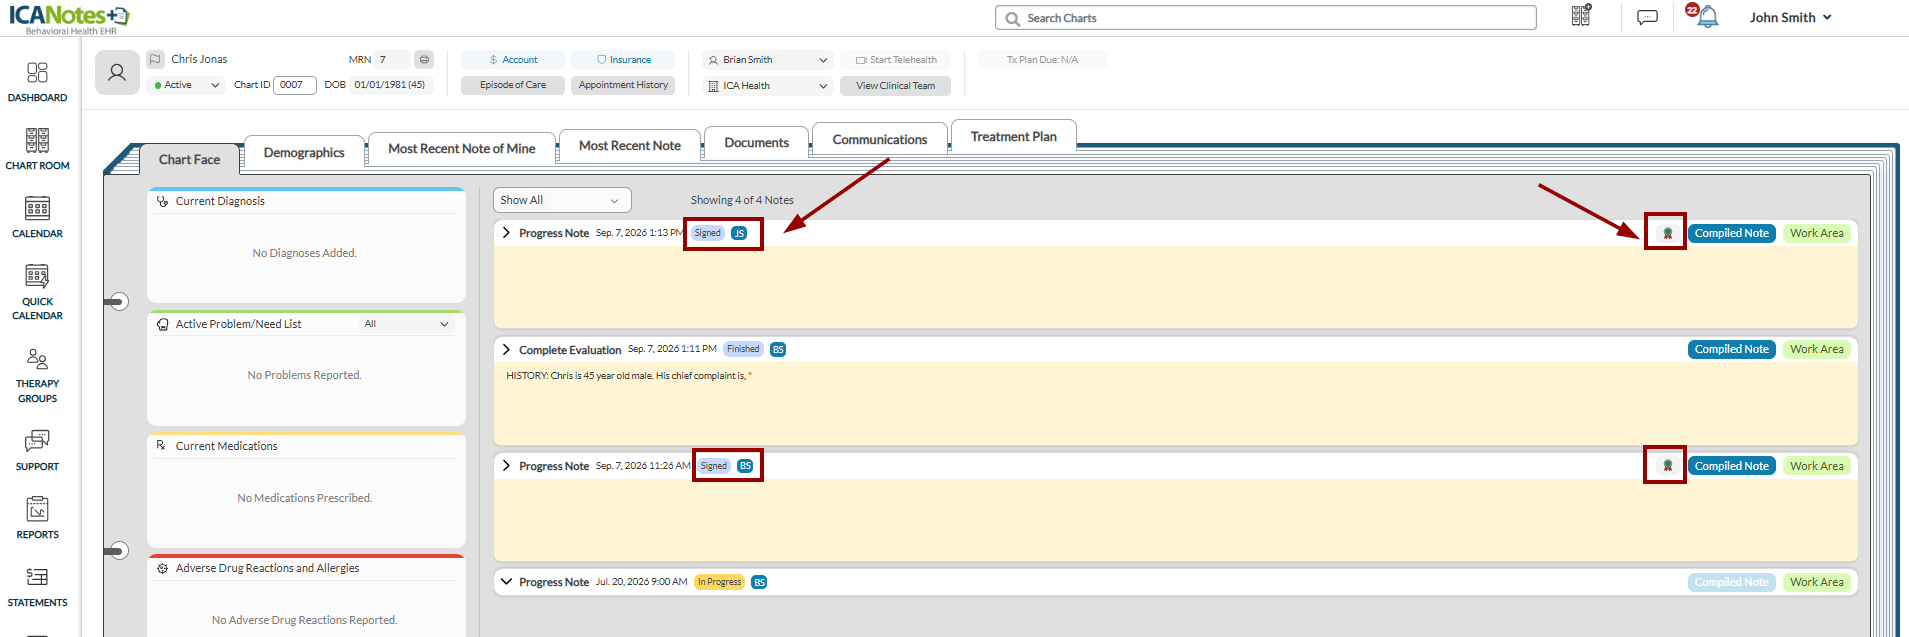Go to Chart Room in sidebar
Viewport: 1909px width, 637px height.
(37, 150)
